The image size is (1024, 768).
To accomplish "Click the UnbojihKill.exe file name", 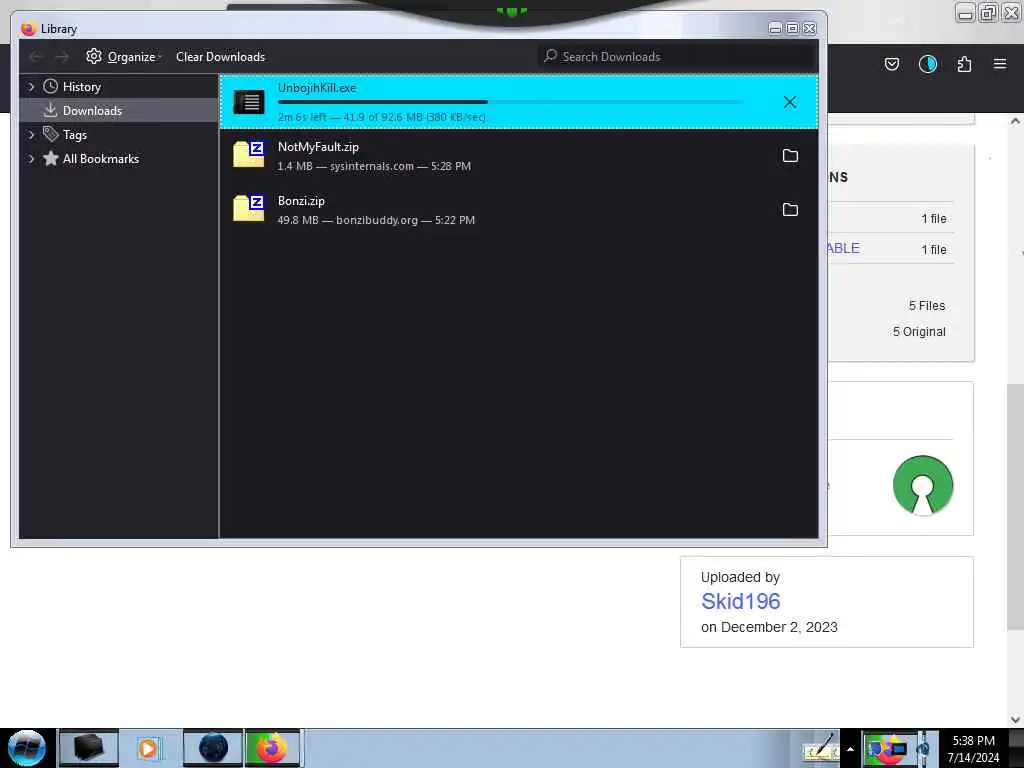I will point(317,88).
